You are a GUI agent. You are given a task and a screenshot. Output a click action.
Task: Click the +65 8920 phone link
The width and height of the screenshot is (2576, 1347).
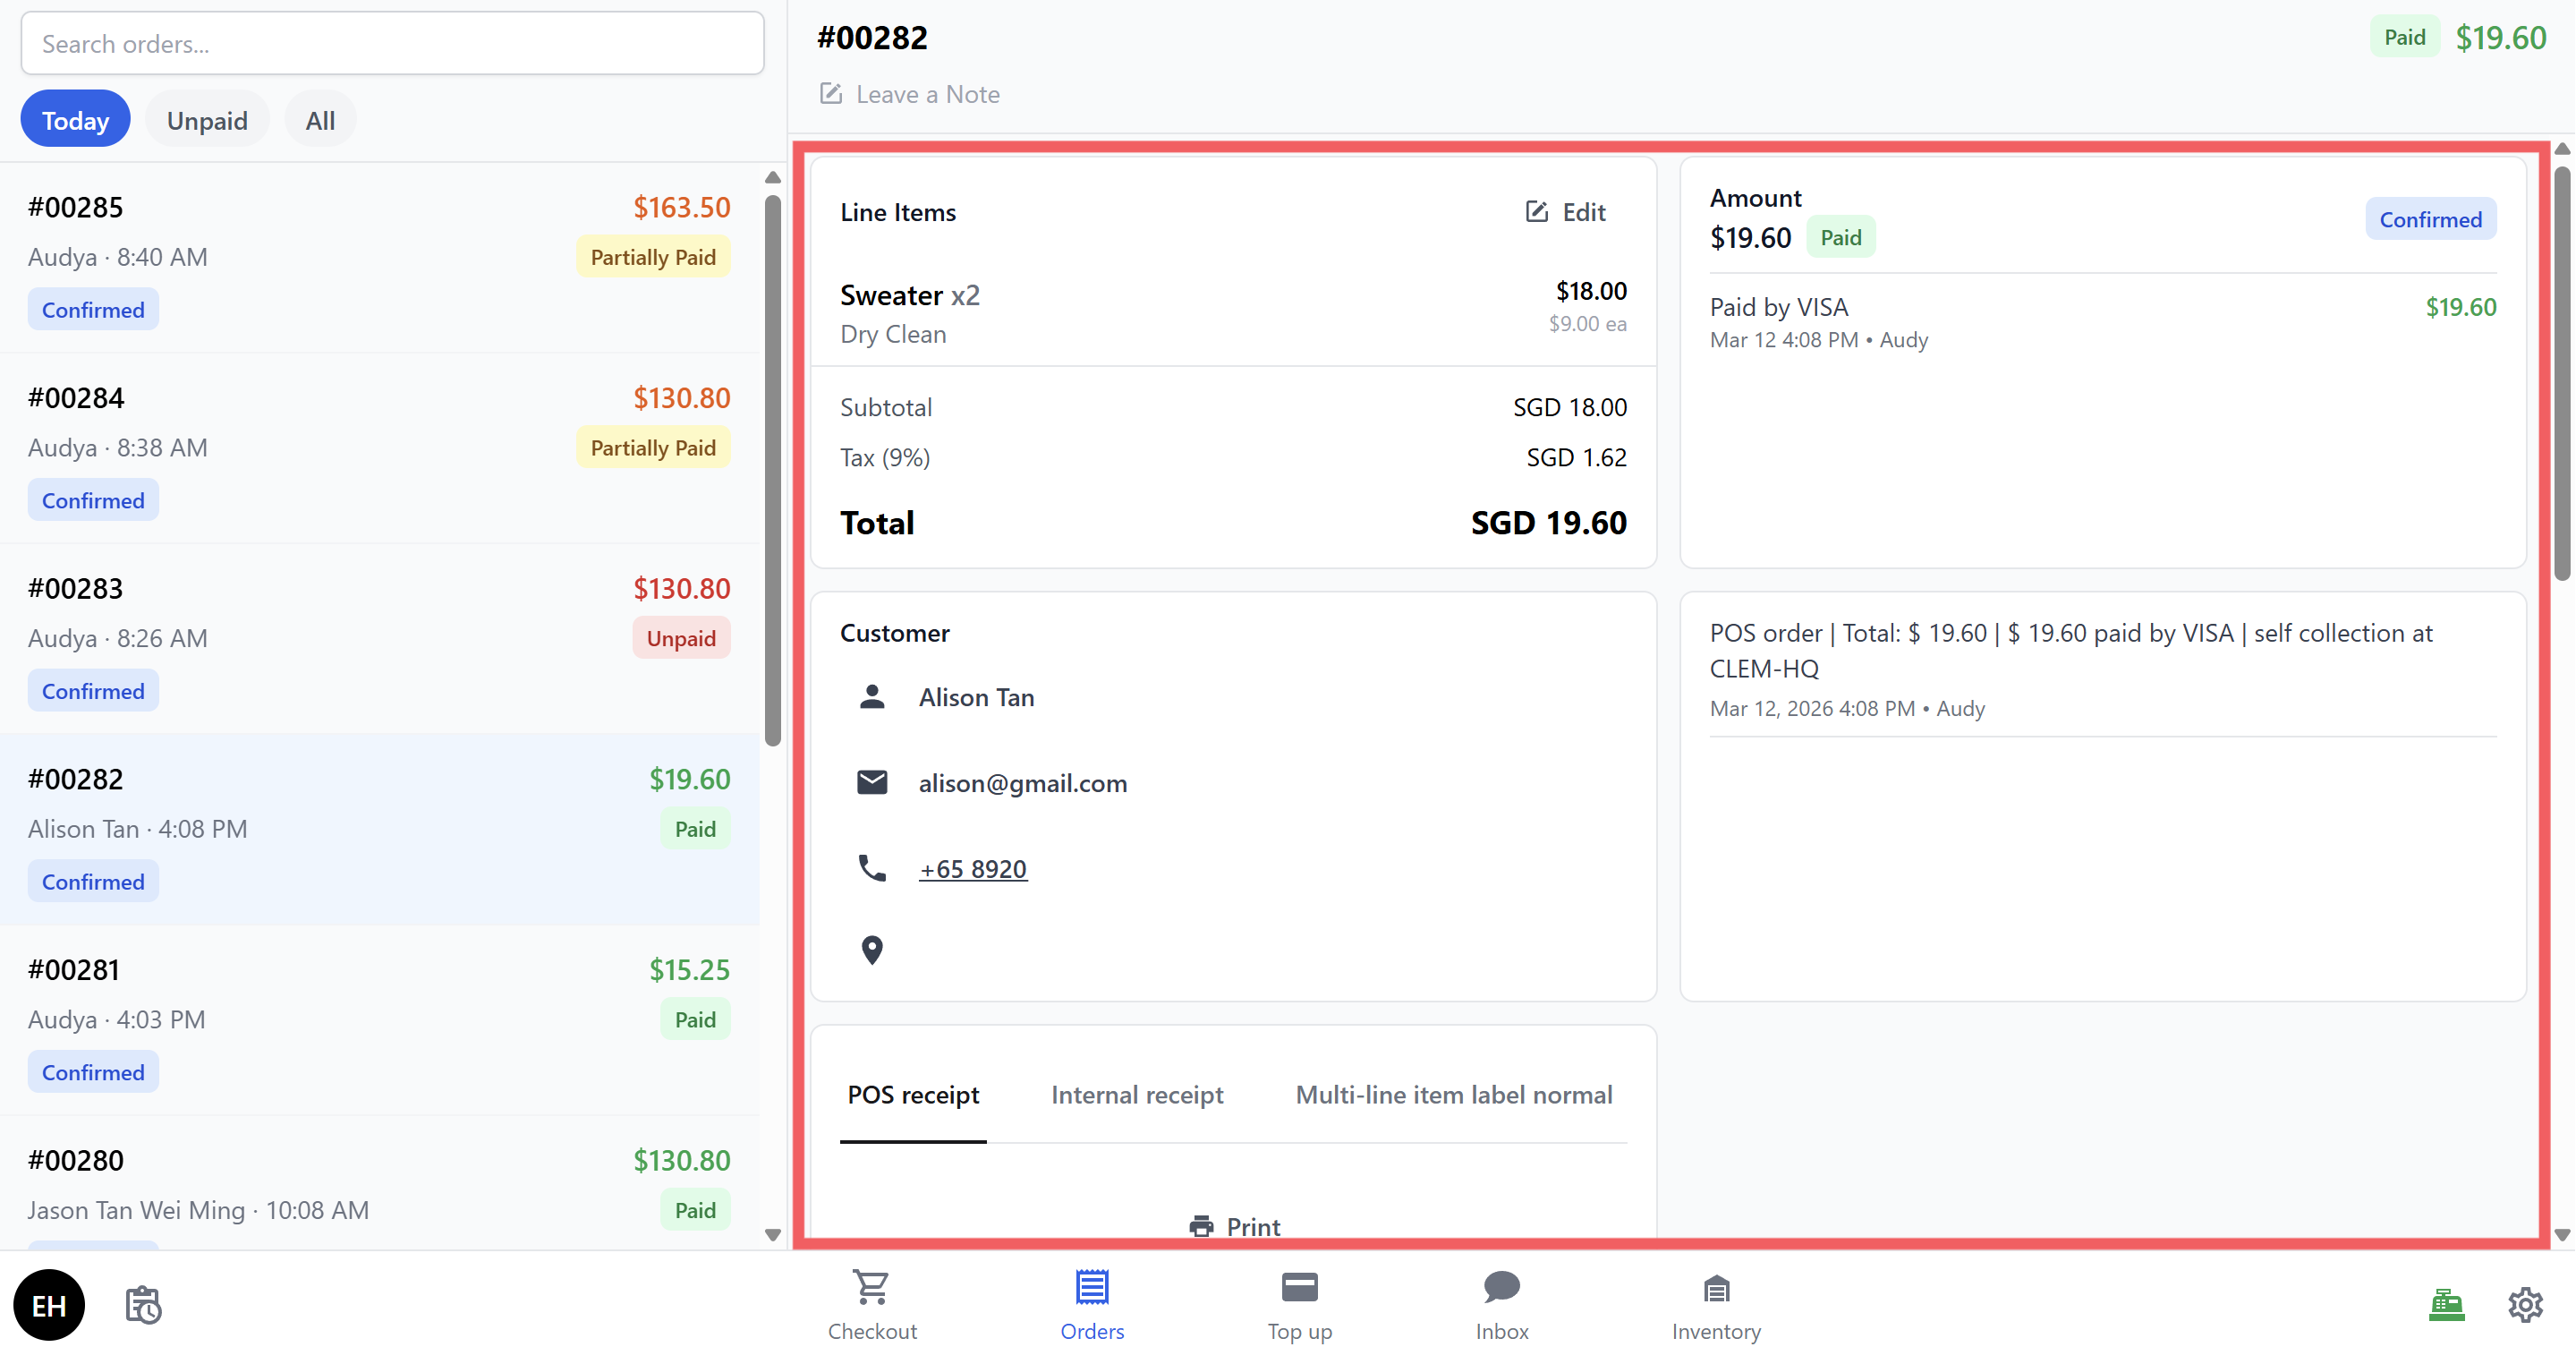click(x=973, y=869)
